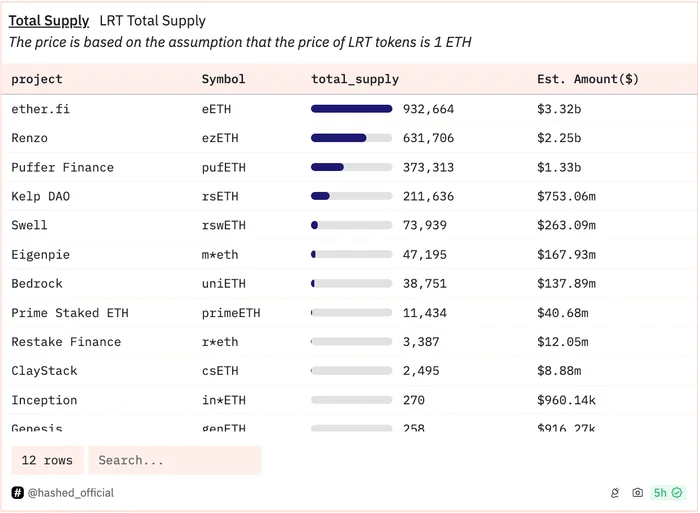
Task: Sort by the project column header
Action: [x=37, y=79]
